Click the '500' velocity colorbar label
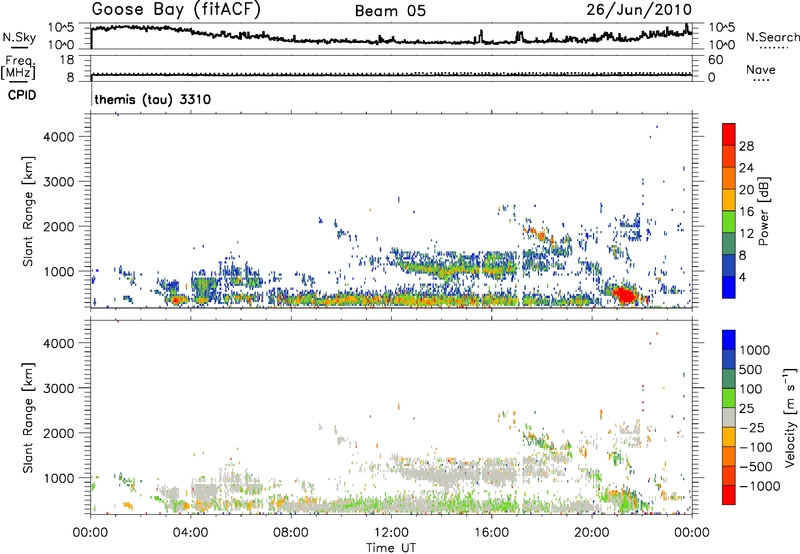This screenshot has width=800, height=554. (x=751, y=370)
